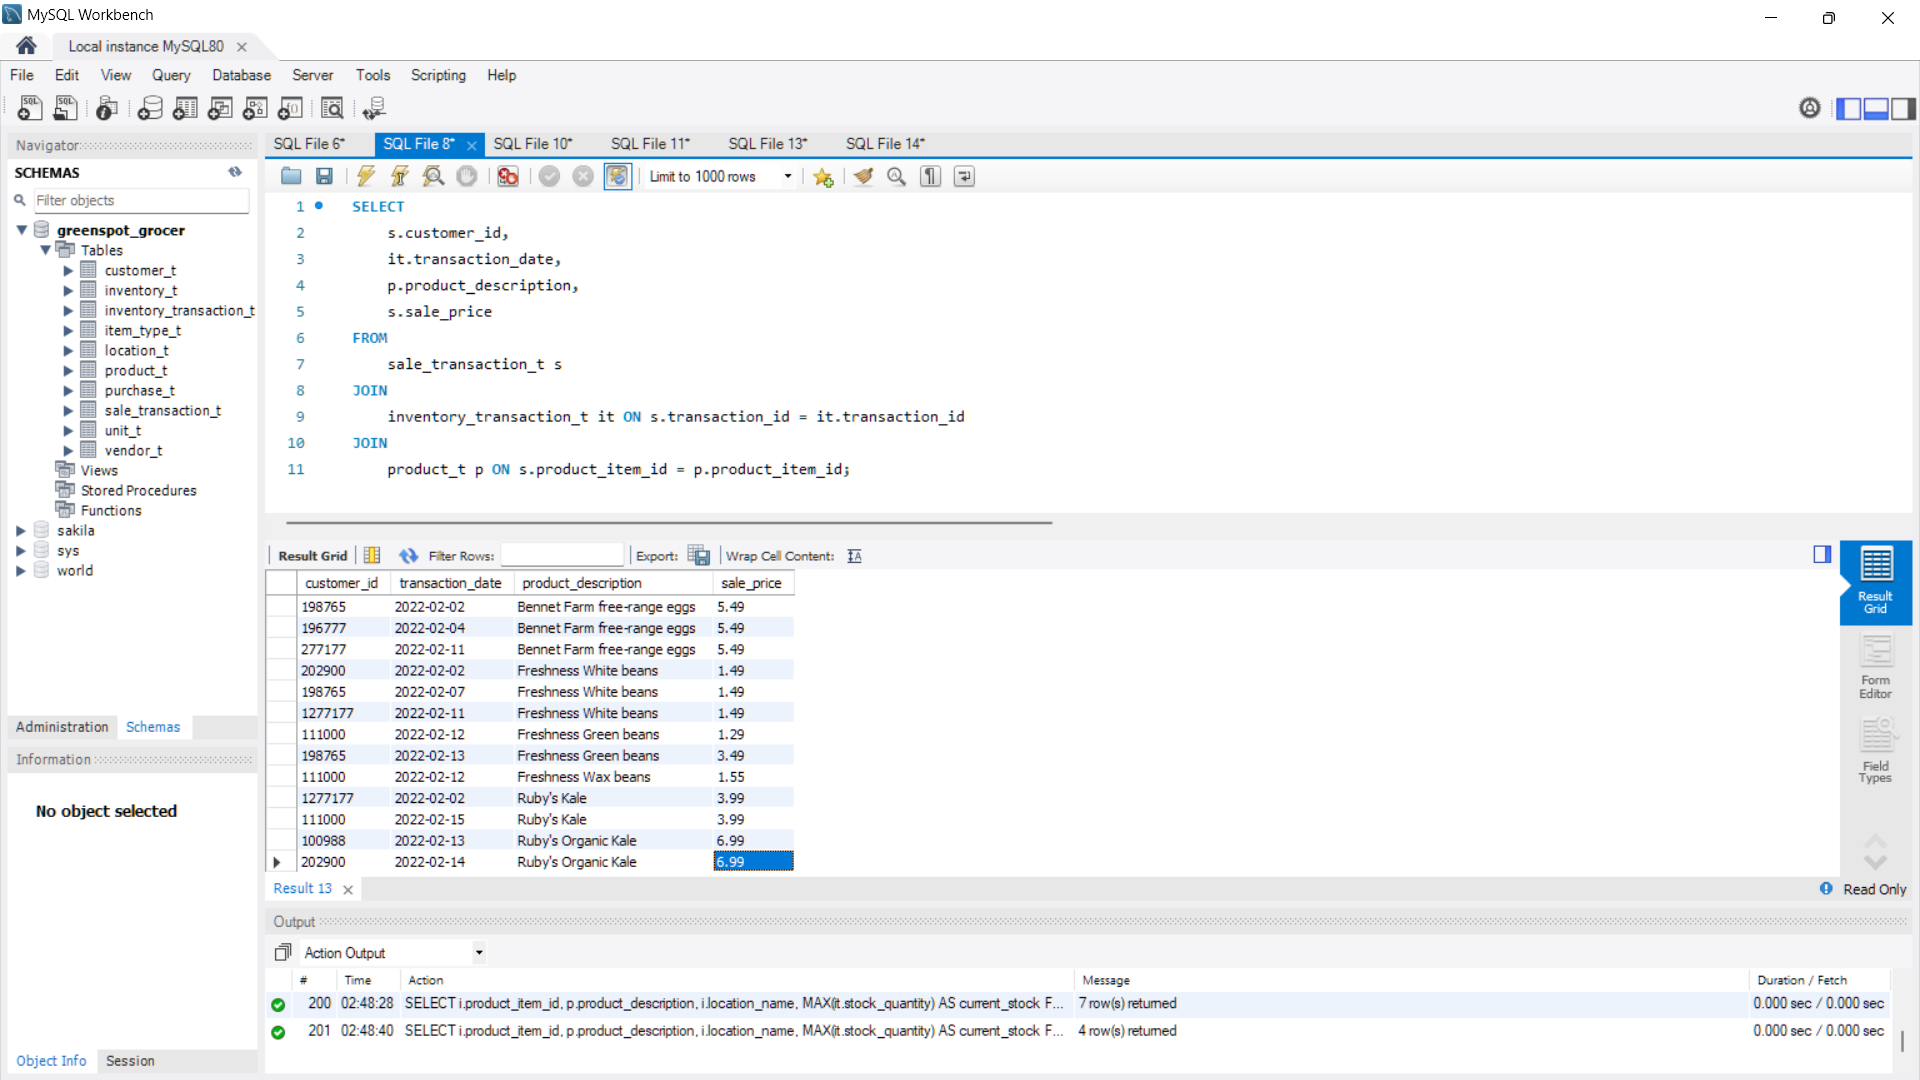The image size is (1920, 1080).
Task: Toggle continue-on-error script execution button
Action: click(508, 177)
